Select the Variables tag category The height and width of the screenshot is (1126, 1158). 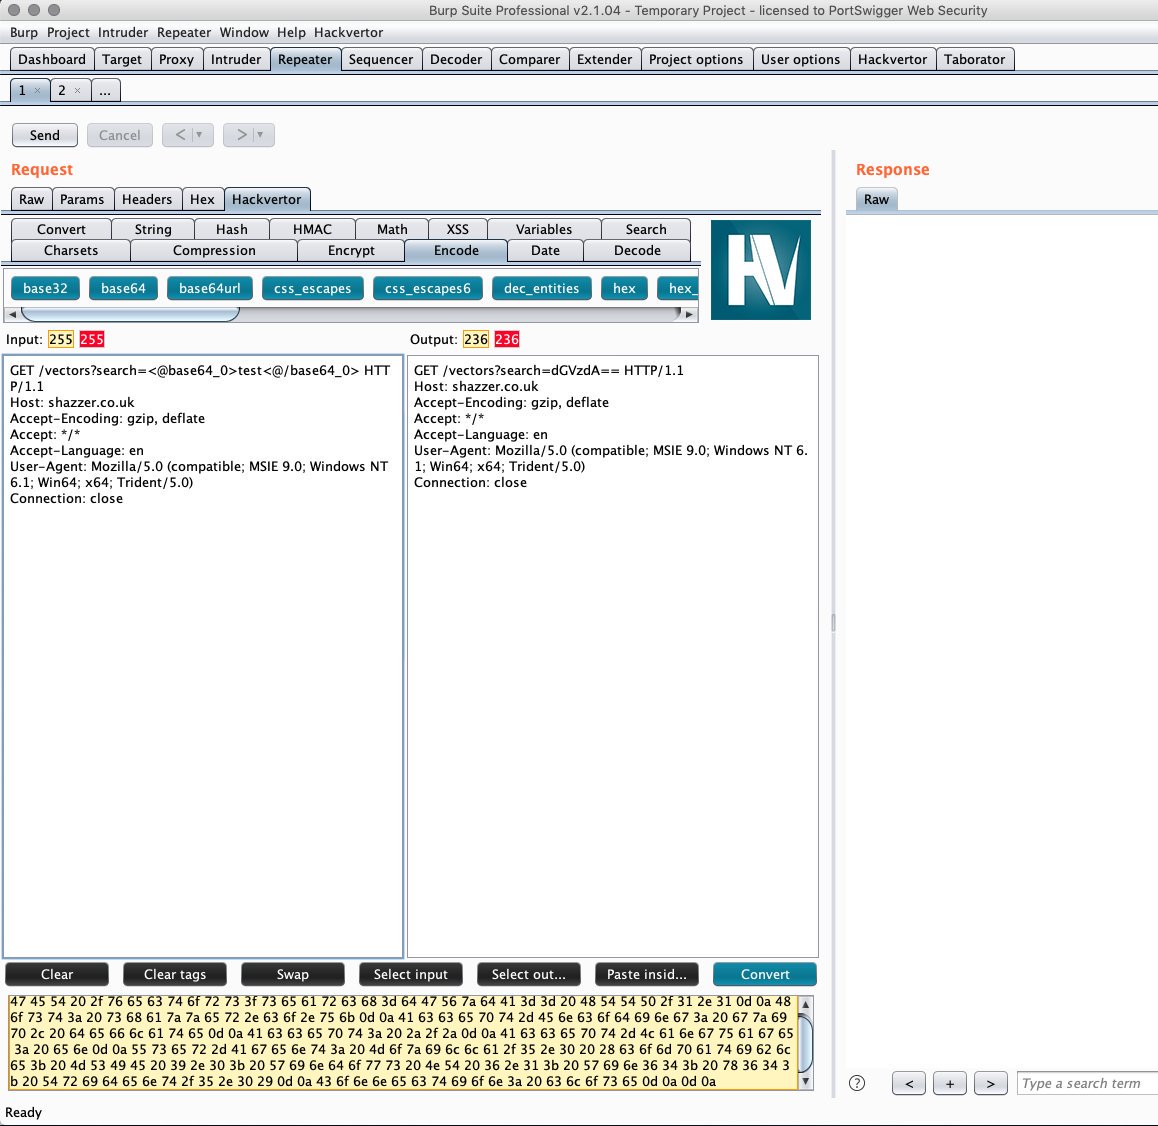point(544,229)
